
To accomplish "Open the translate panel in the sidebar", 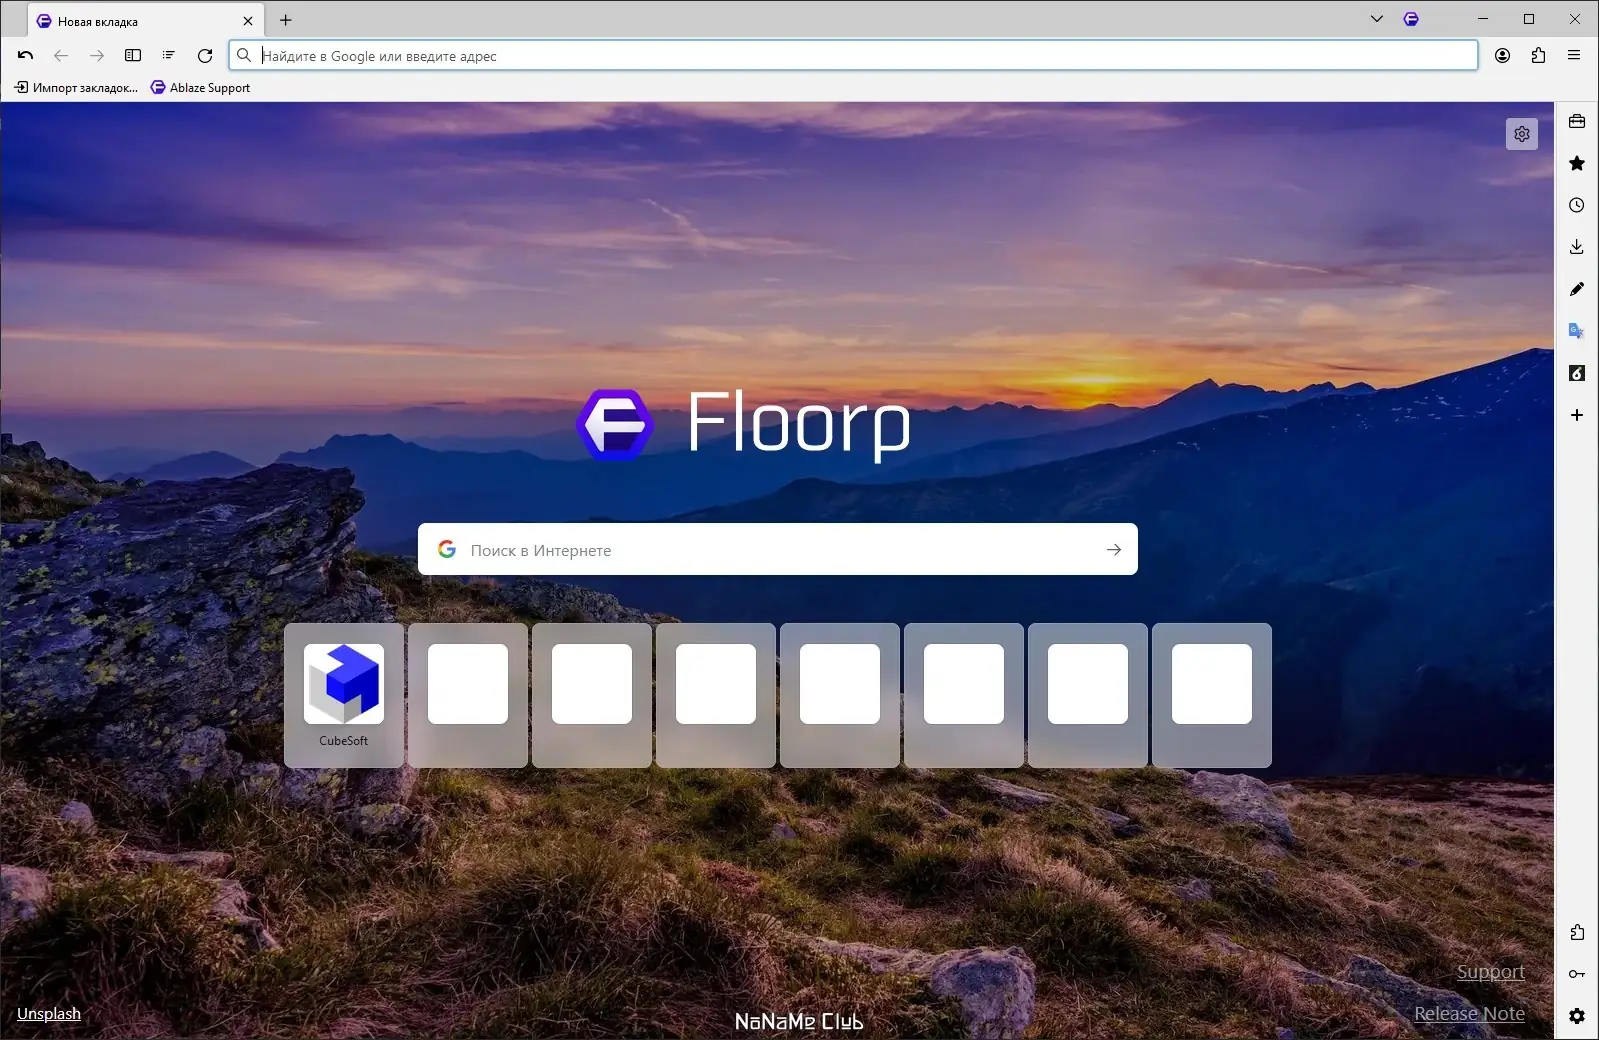I will 1577,331.
